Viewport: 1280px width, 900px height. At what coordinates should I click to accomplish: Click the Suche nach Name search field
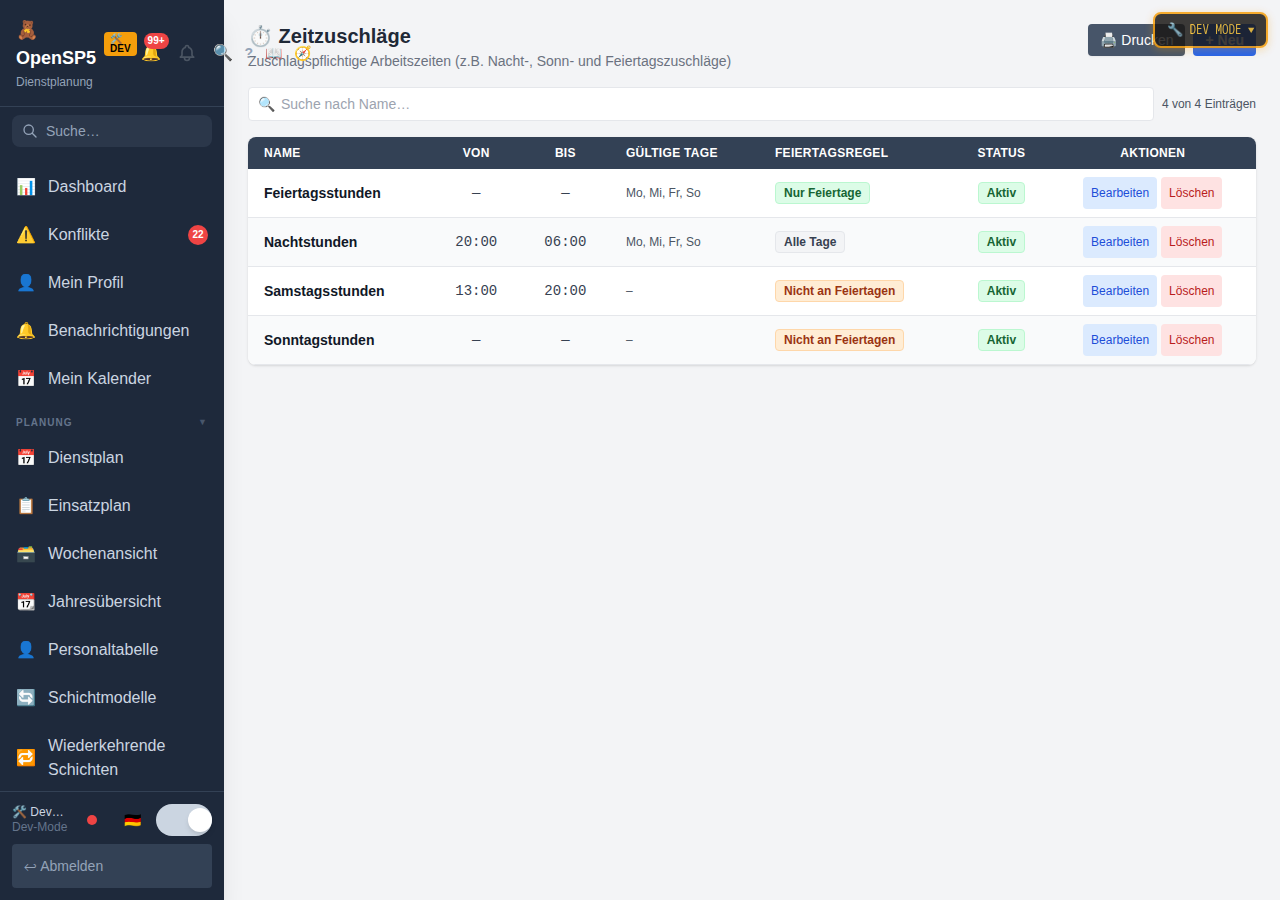(700, 104)
